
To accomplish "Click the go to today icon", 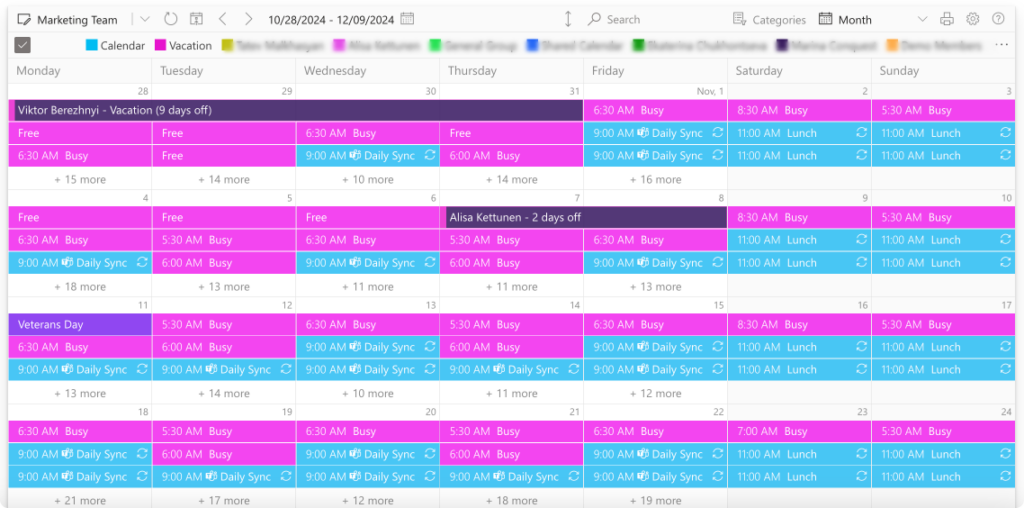I will pos(197,19).
